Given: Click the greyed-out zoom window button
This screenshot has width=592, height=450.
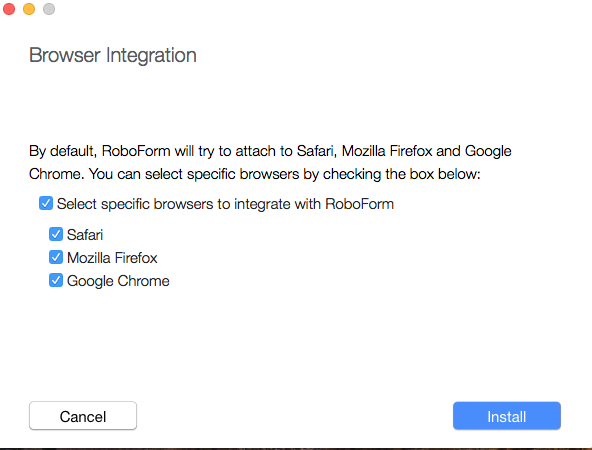Looking at the screenshot, I should coord(49,9).
